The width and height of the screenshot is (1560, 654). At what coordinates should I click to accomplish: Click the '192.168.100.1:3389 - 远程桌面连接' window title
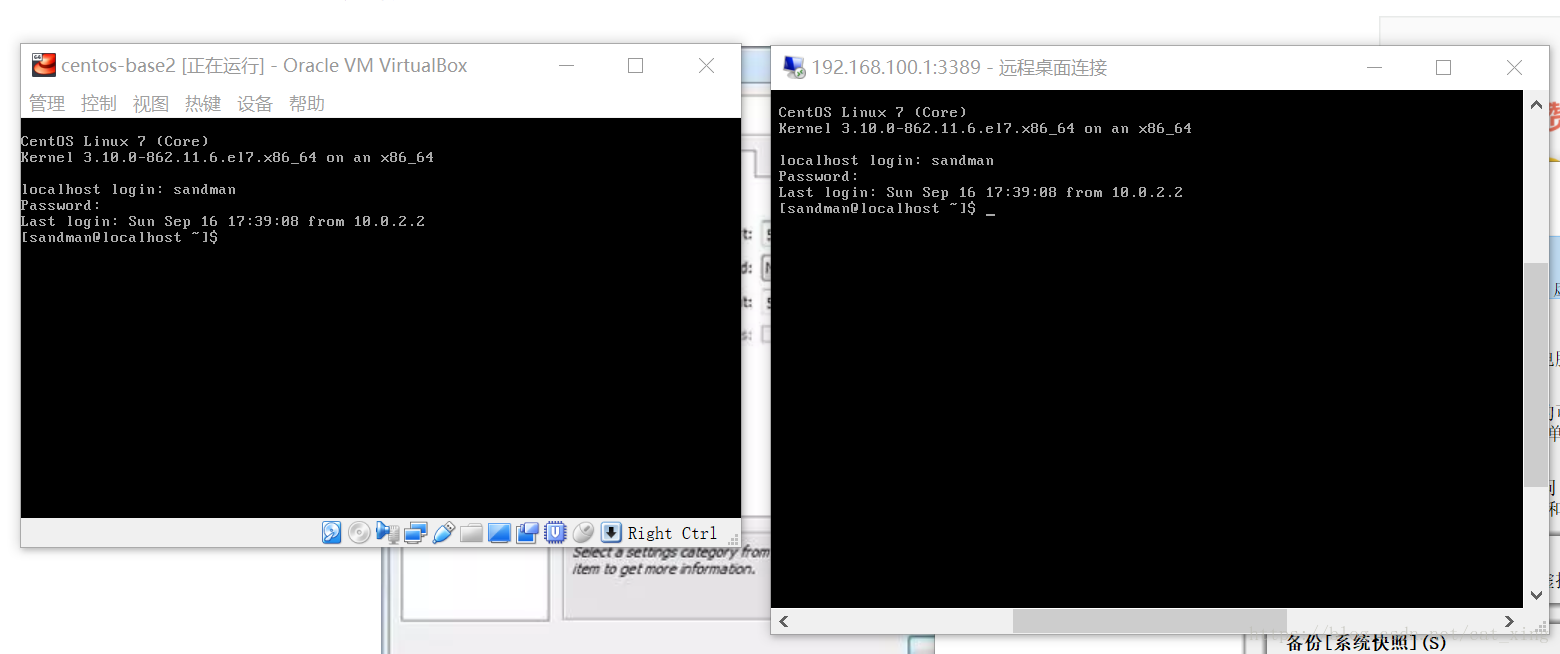(x=960, y=68)
